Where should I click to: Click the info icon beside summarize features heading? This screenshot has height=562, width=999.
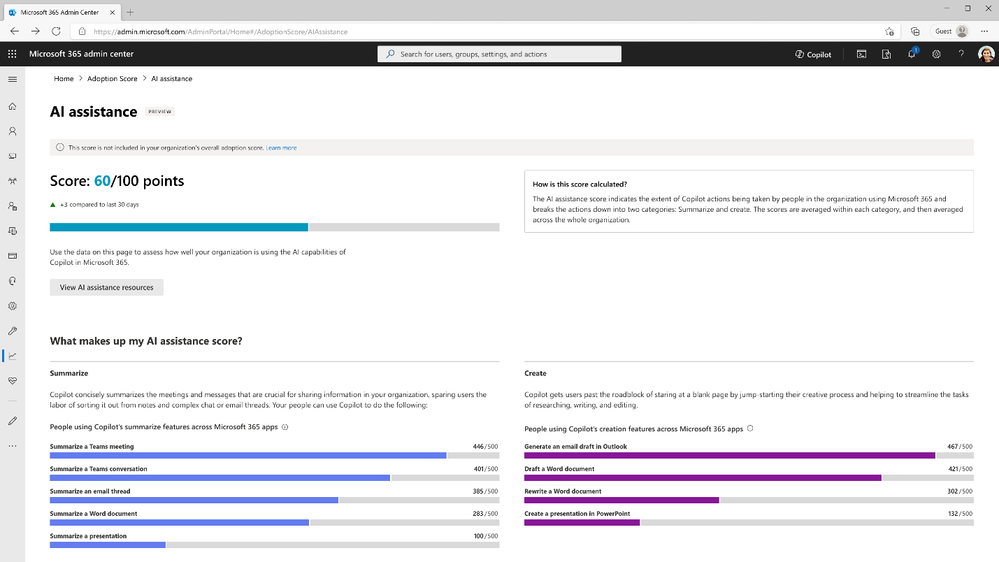[285, 427]
